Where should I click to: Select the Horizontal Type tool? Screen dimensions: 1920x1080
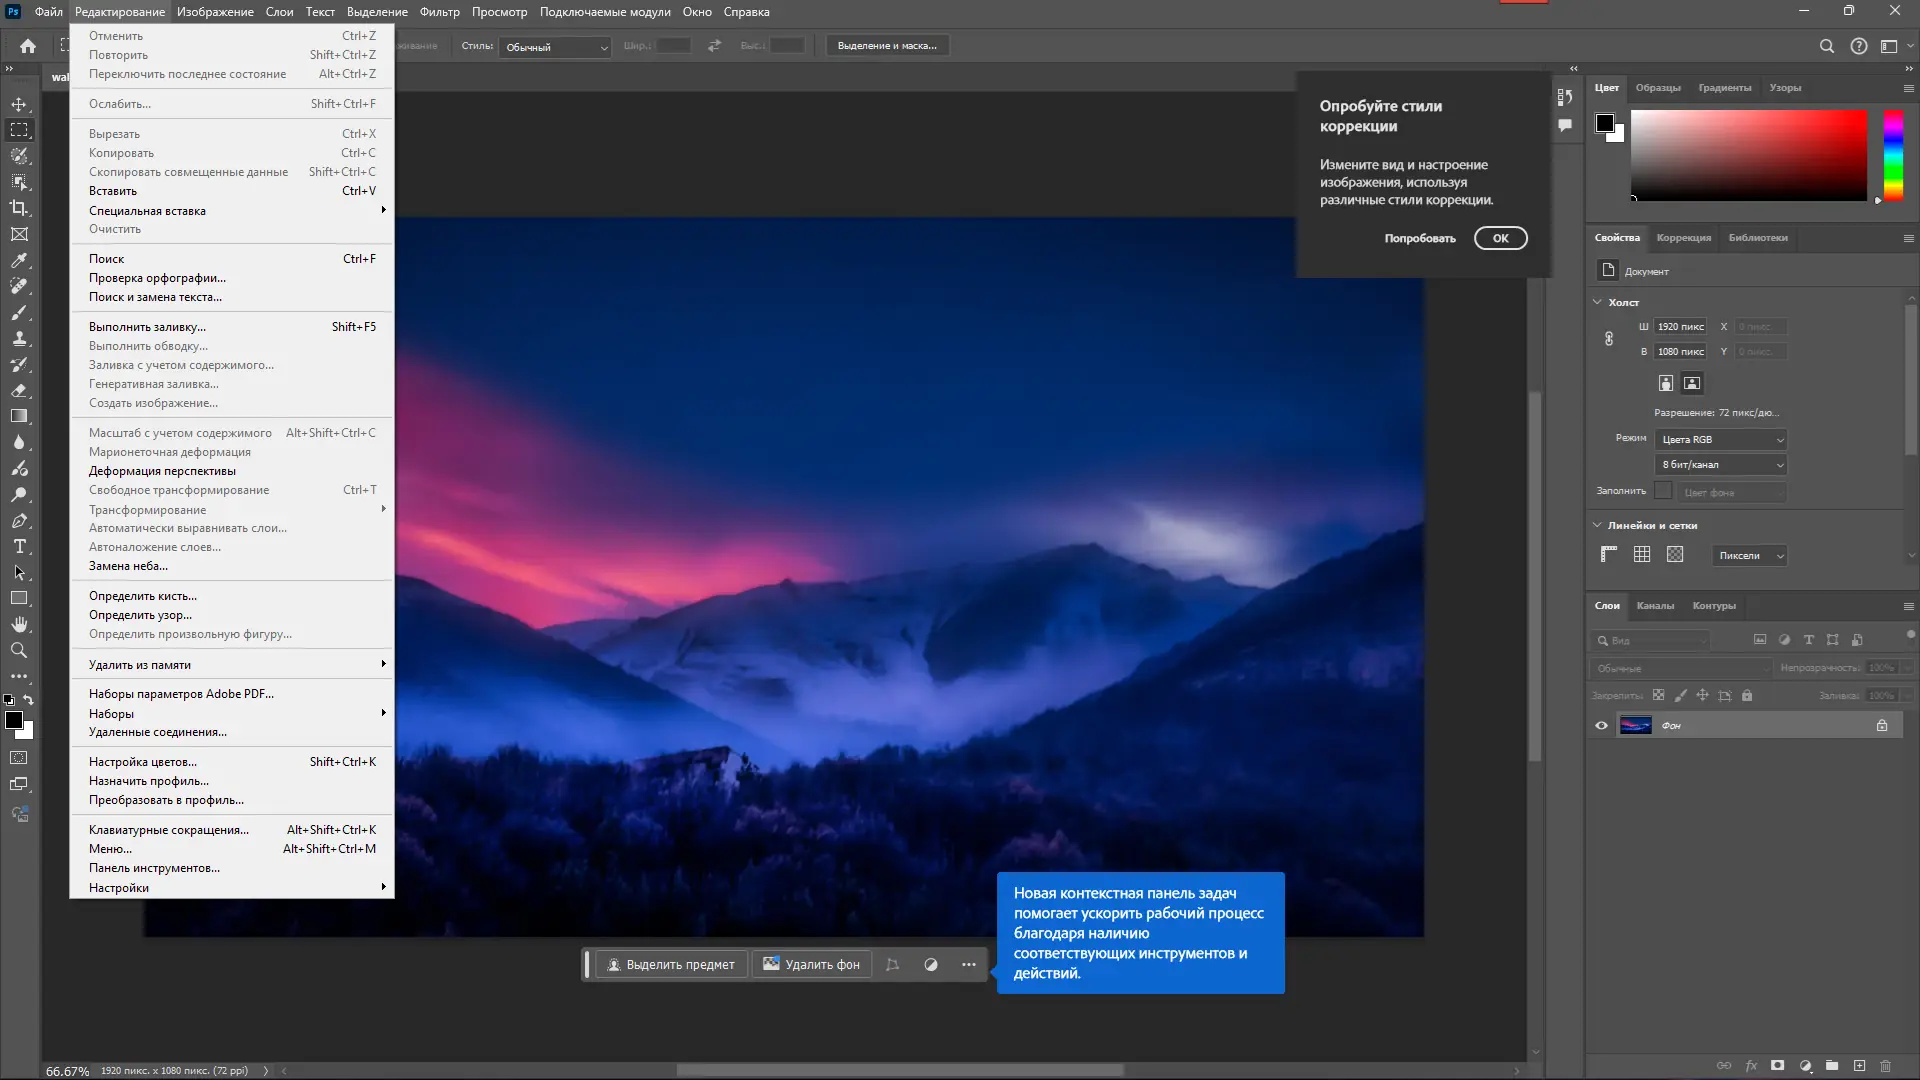[x=19, y=546]
